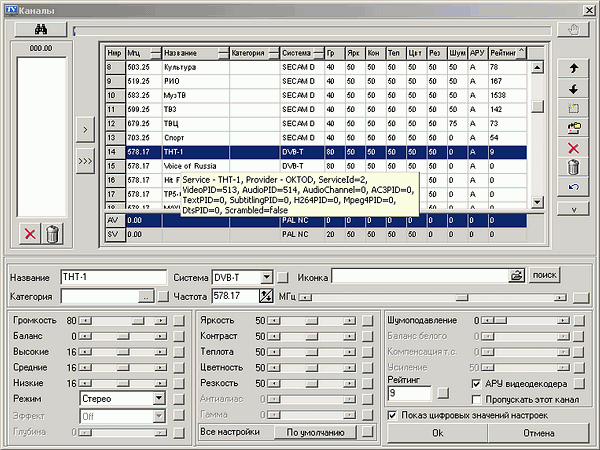Open the Система DVB-T dropdown
Viewport: 600px width, 450px height.
tap(266, 275)
